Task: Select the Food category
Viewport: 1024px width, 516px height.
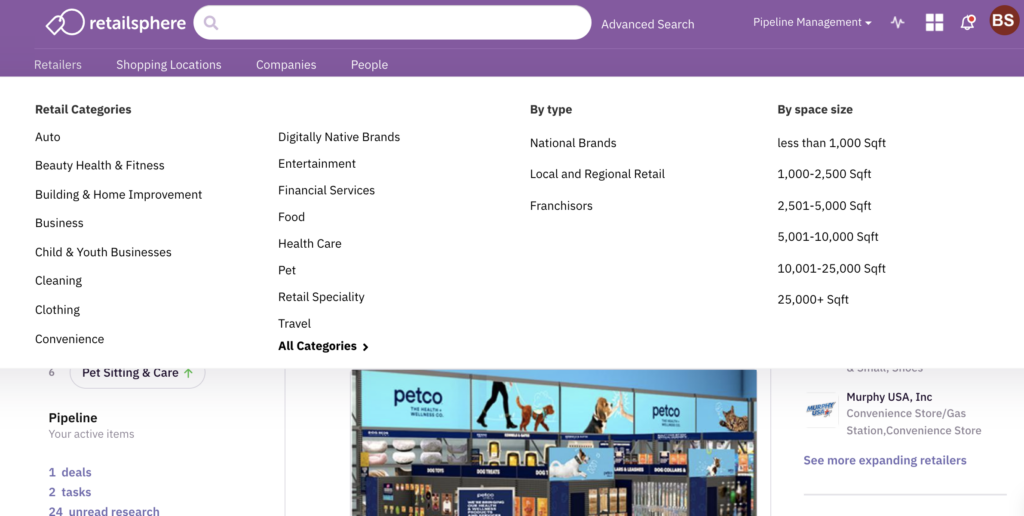Action: tap(291, 217)
